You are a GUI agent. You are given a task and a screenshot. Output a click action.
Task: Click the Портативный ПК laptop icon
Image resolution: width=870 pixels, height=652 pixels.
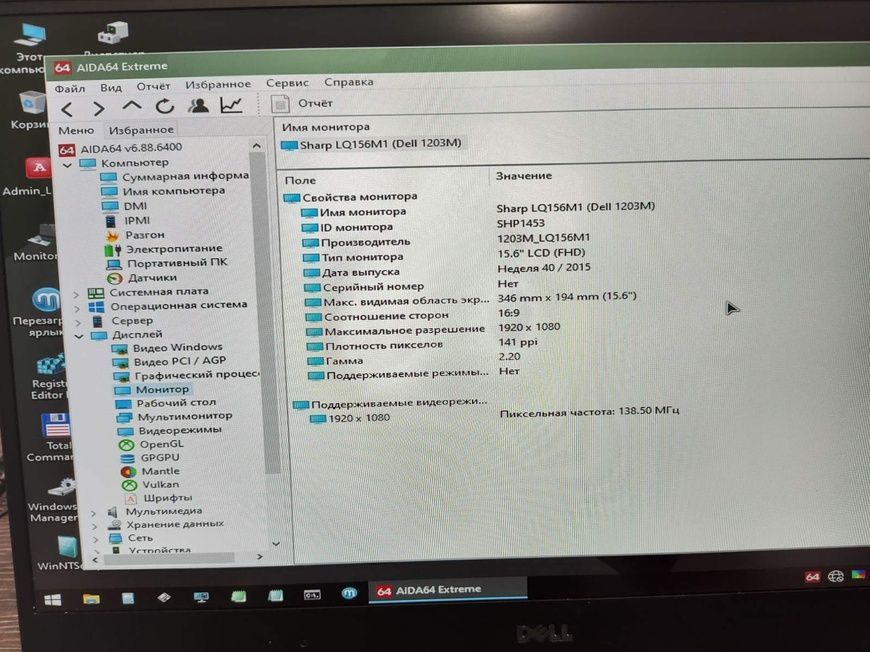[x=114, y=264]
